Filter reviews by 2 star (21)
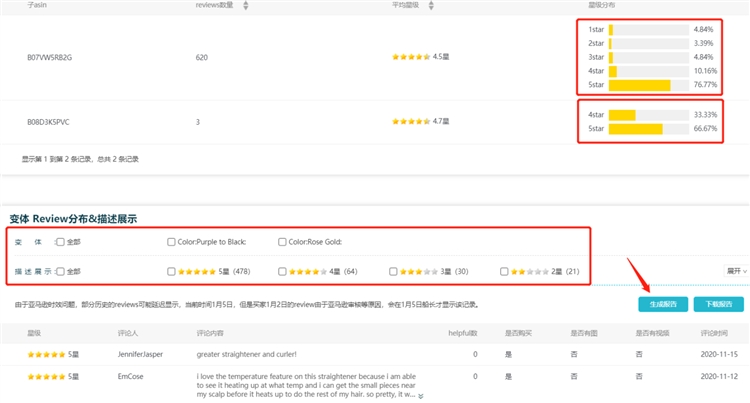Viewport: 750px width, 403px height. click(x=504, y=272)
